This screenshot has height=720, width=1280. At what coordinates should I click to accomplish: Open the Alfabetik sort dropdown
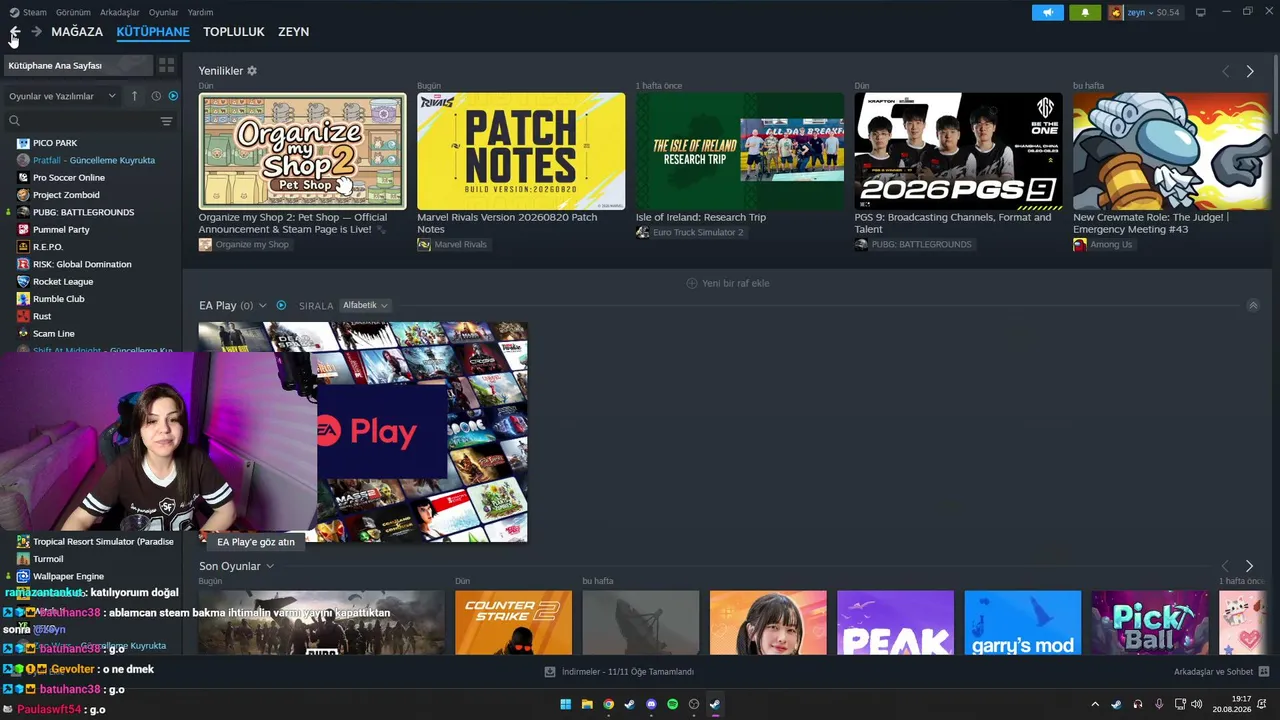[365, 305]
